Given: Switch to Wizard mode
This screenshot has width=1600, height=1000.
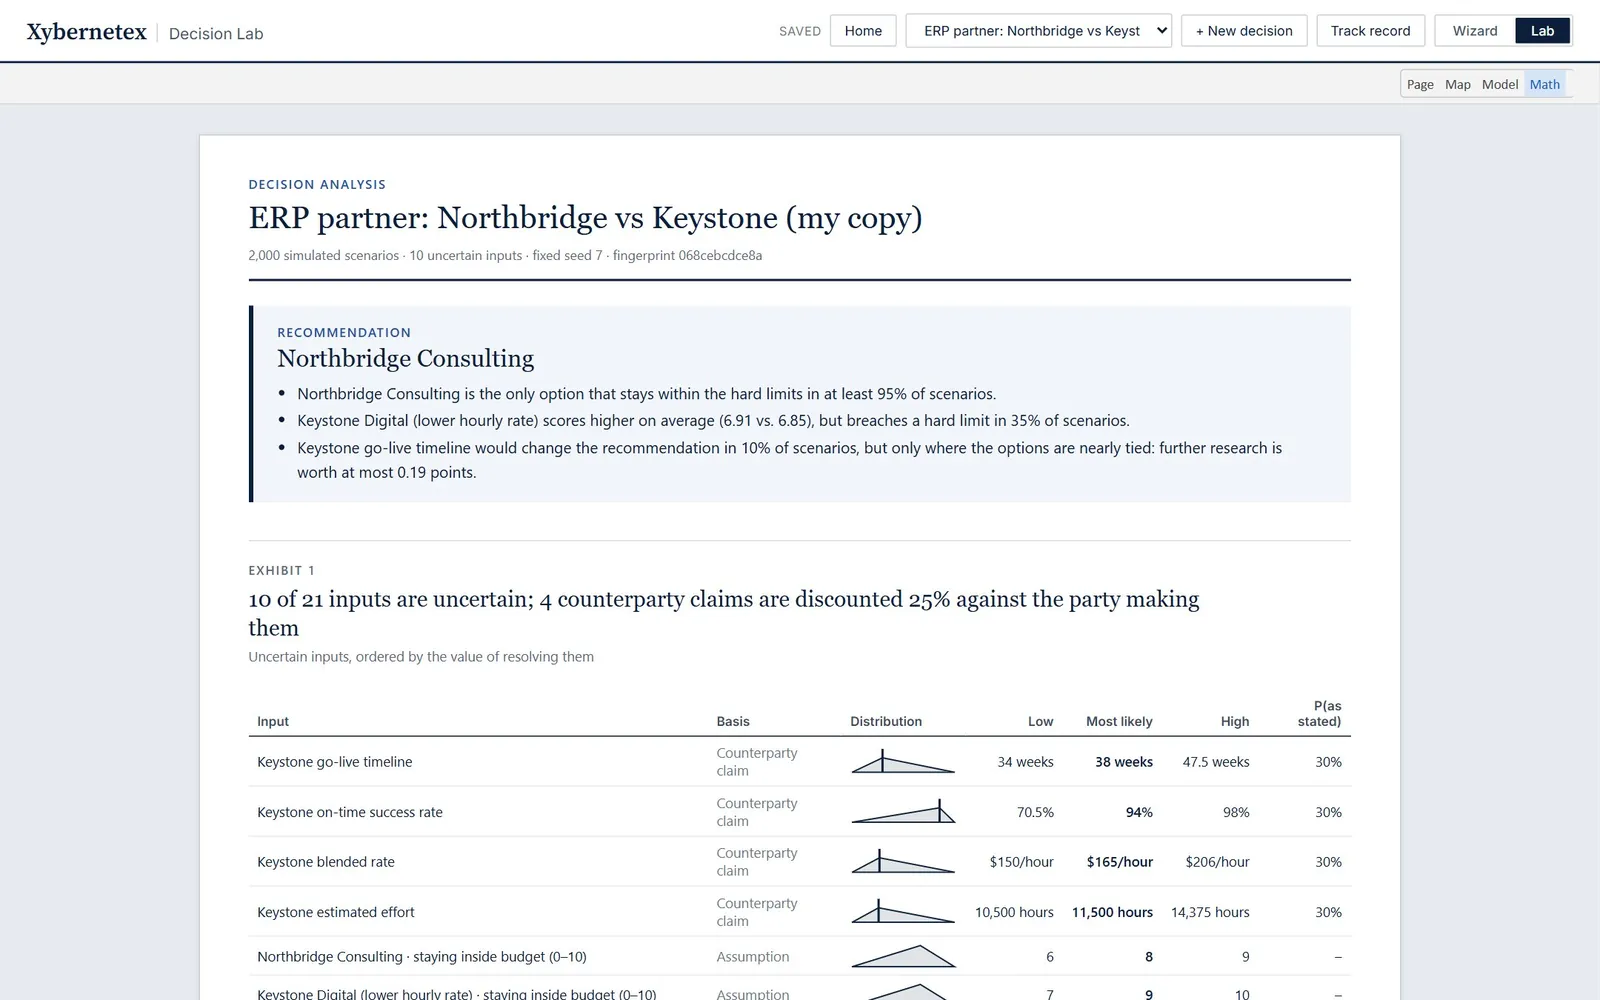Looking at the screenshot, I should pos(1475,31).
